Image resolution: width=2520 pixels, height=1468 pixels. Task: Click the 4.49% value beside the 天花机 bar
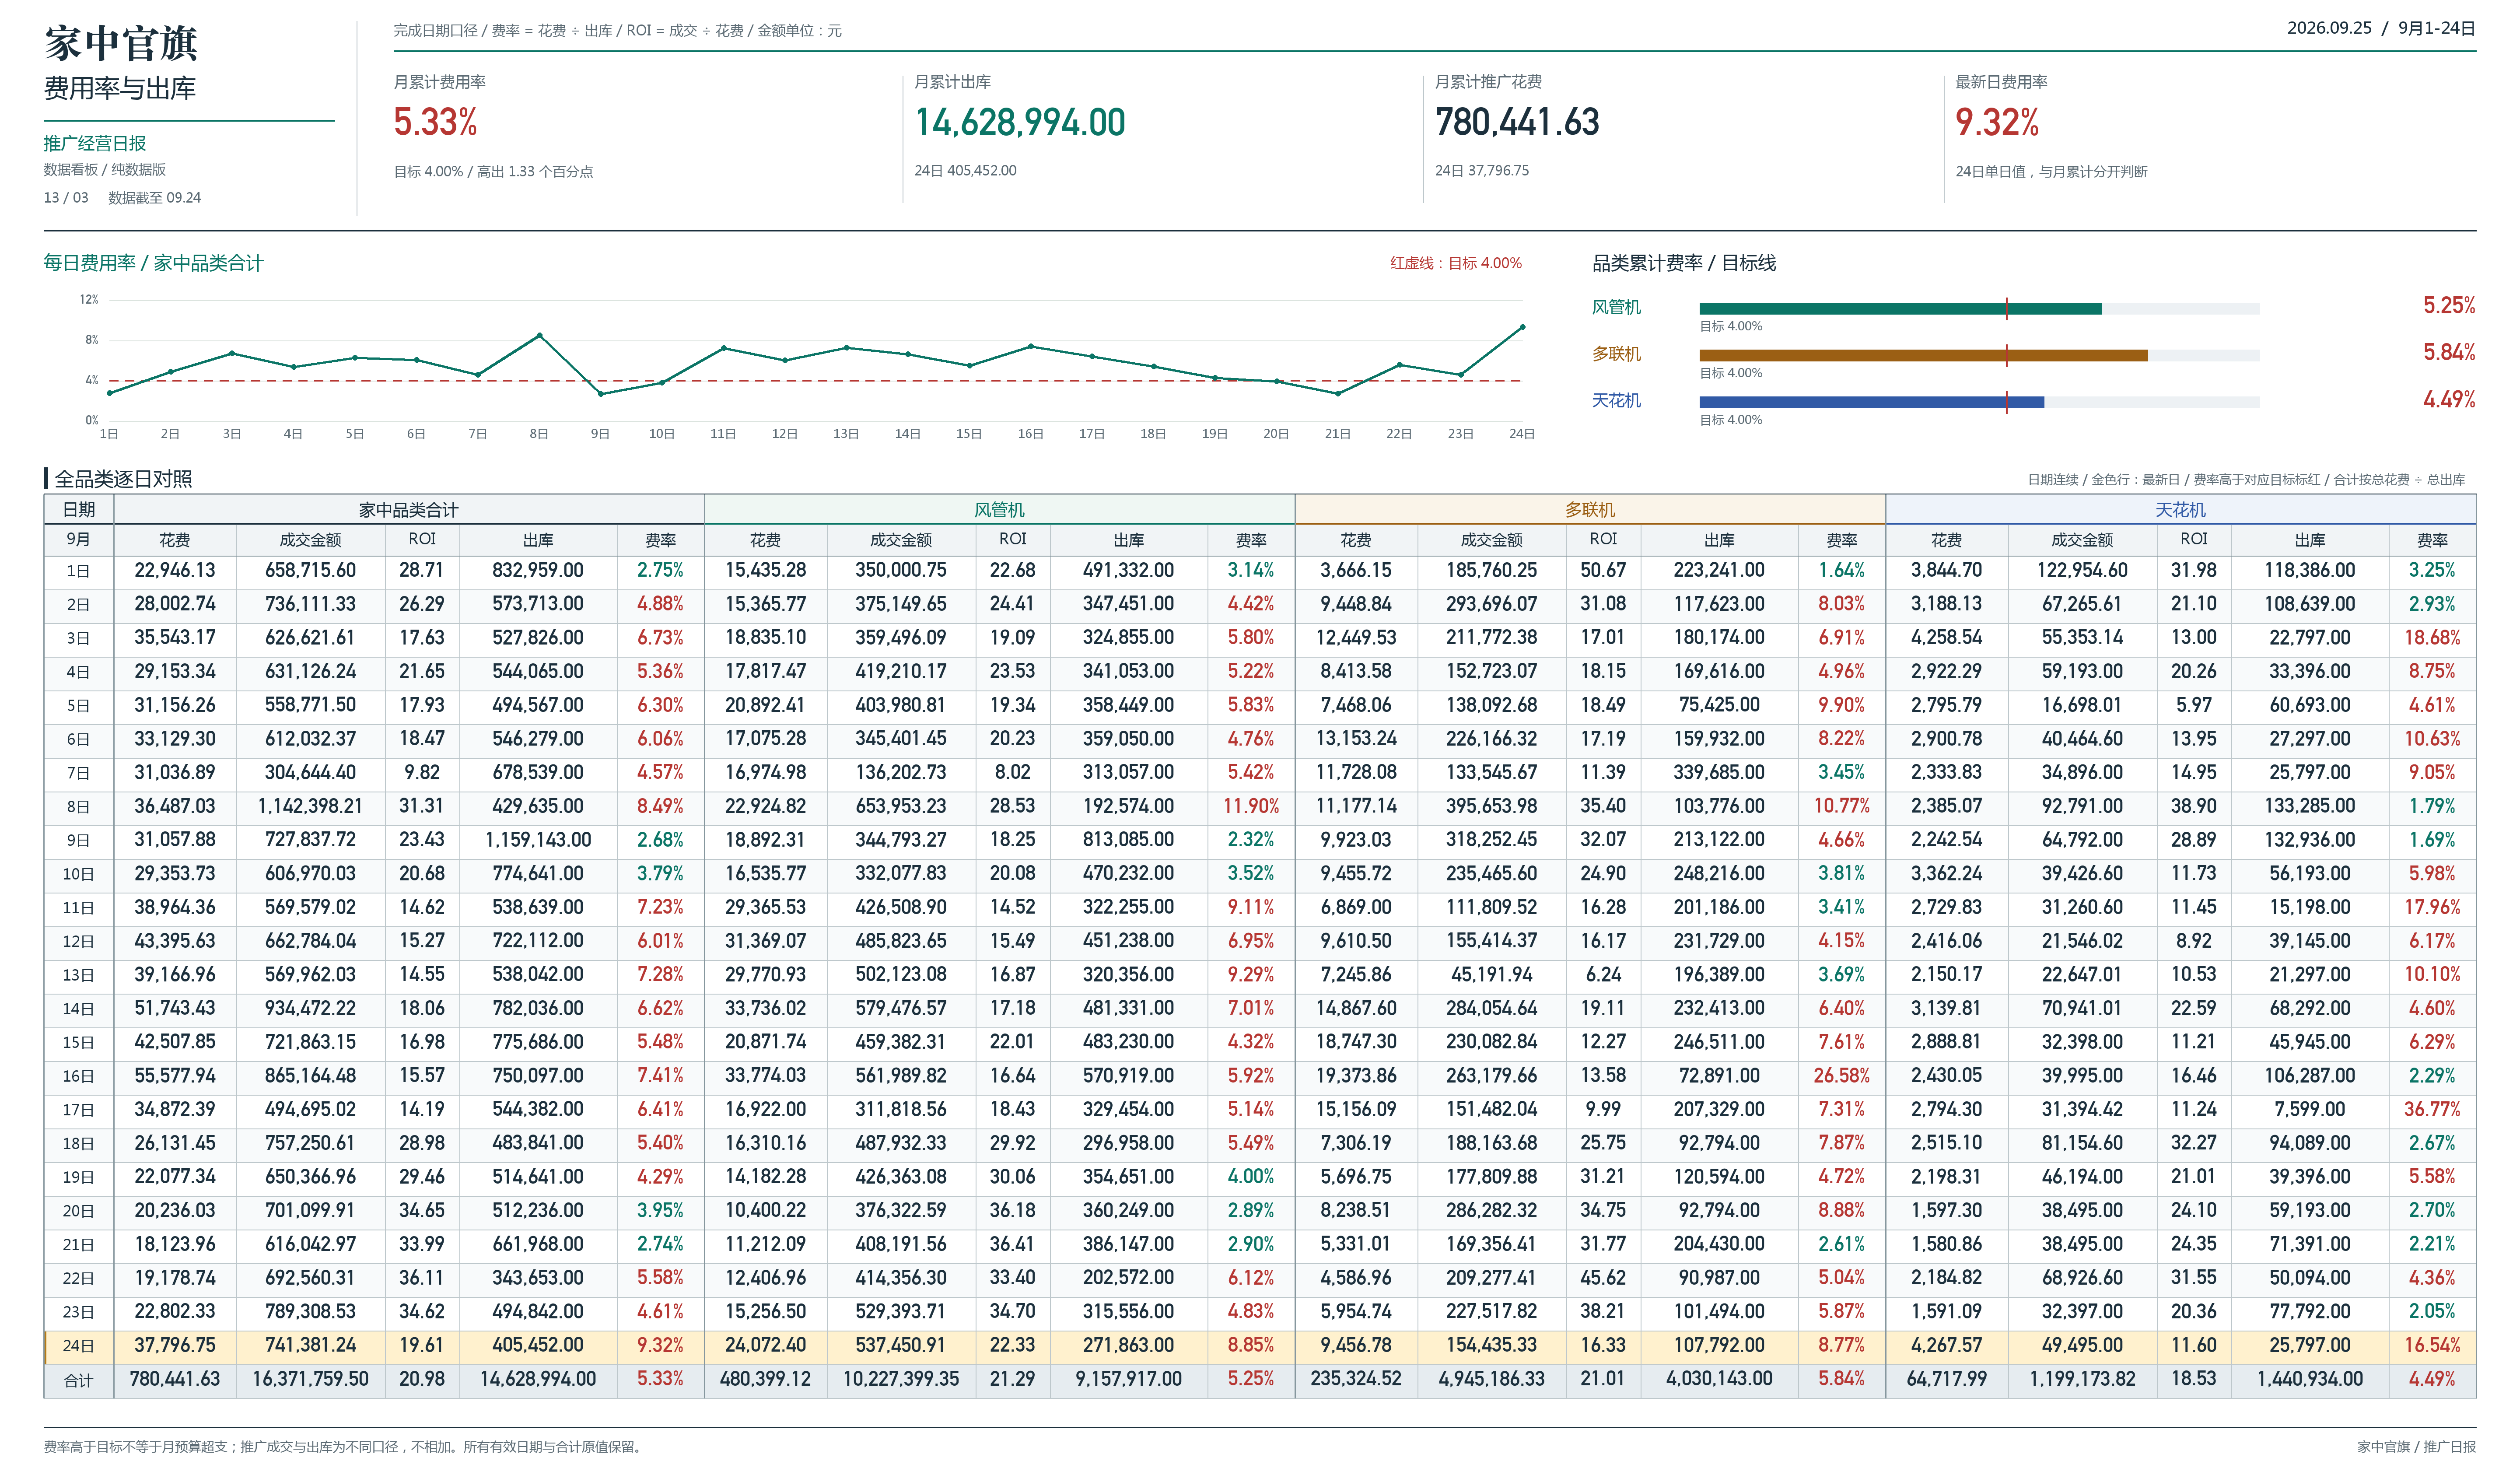pyautogui.click(x=2449, y=400)
